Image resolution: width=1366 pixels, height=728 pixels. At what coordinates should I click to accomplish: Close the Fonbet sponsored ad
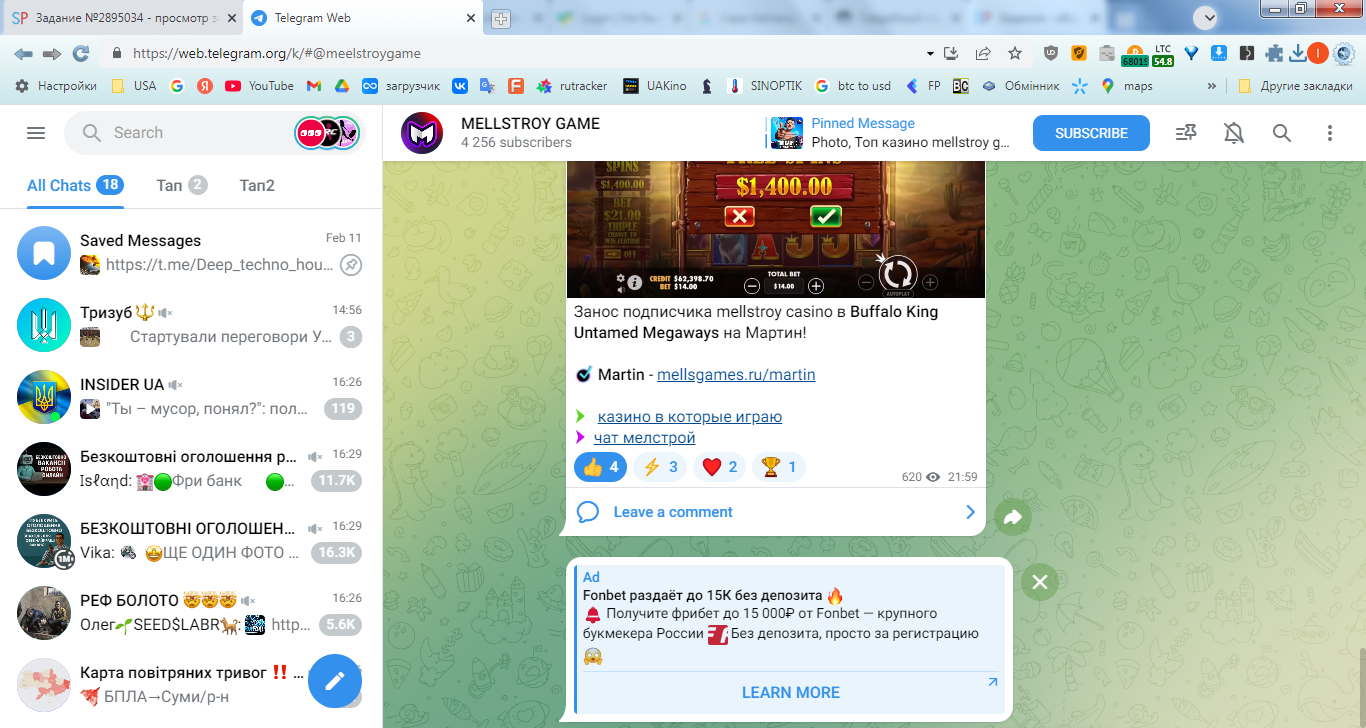[x=1040, y=582]
